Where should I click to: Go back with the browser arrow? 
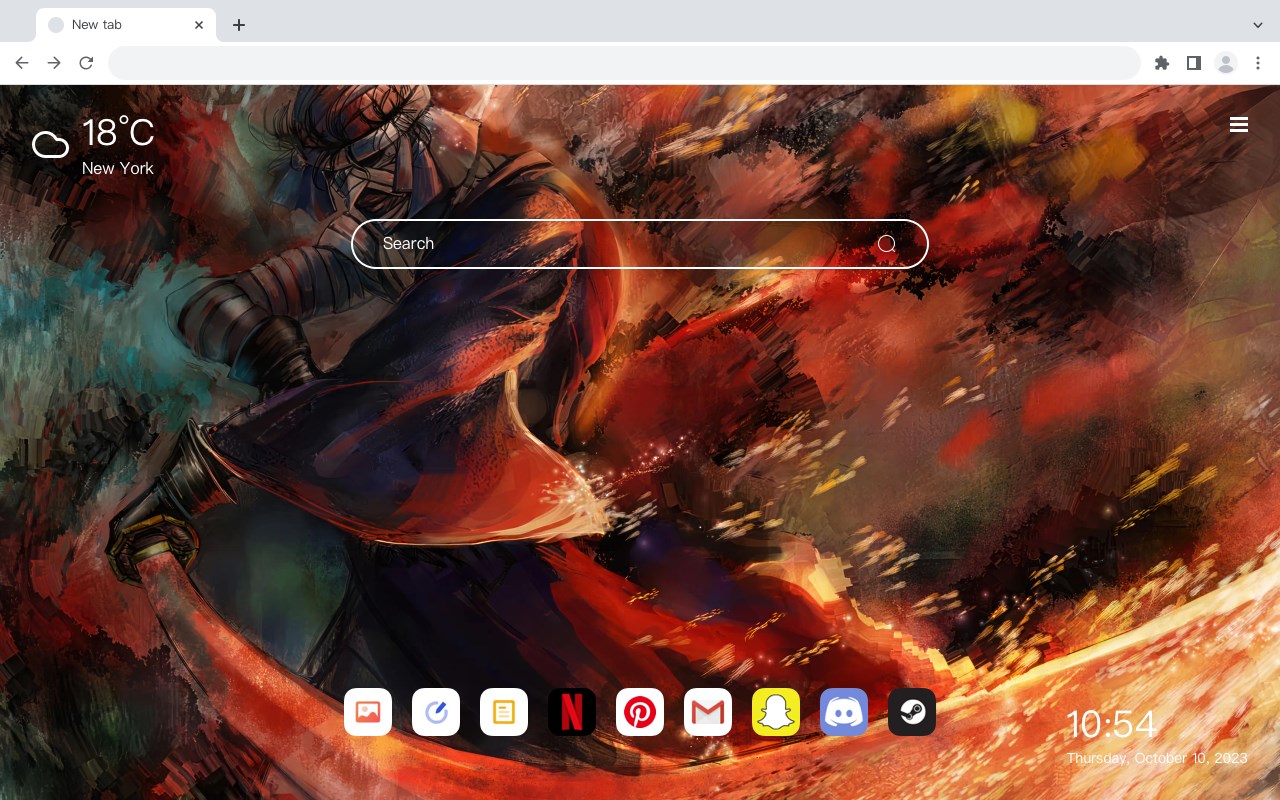(22, 63)
